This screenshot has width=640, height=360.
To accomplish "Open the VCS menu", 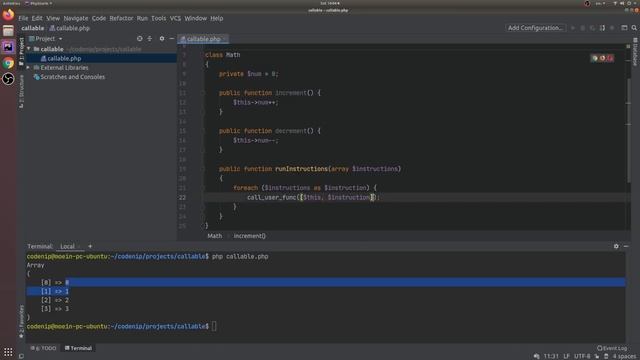I will (175, 18).
